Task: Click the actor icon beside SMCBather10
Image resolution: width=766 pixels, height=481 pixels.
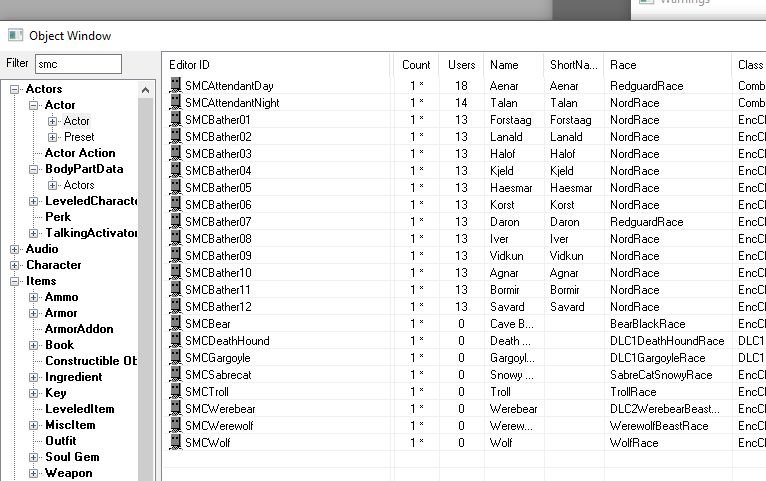Action: coord(175,272)
